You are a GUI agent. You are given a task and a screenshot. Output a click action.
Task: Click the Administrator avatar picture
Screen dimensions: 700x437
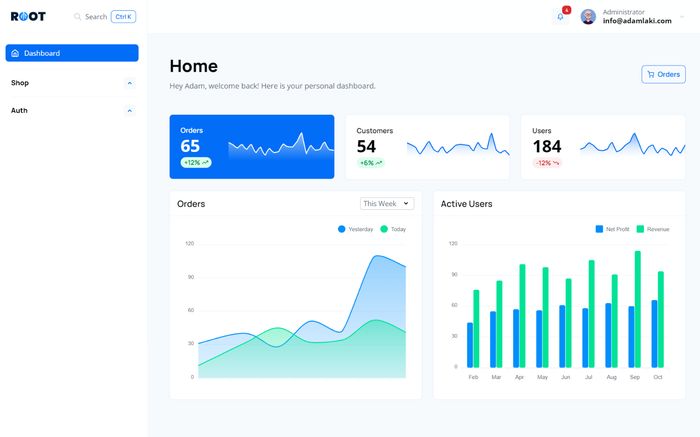(x=588, y=17)
